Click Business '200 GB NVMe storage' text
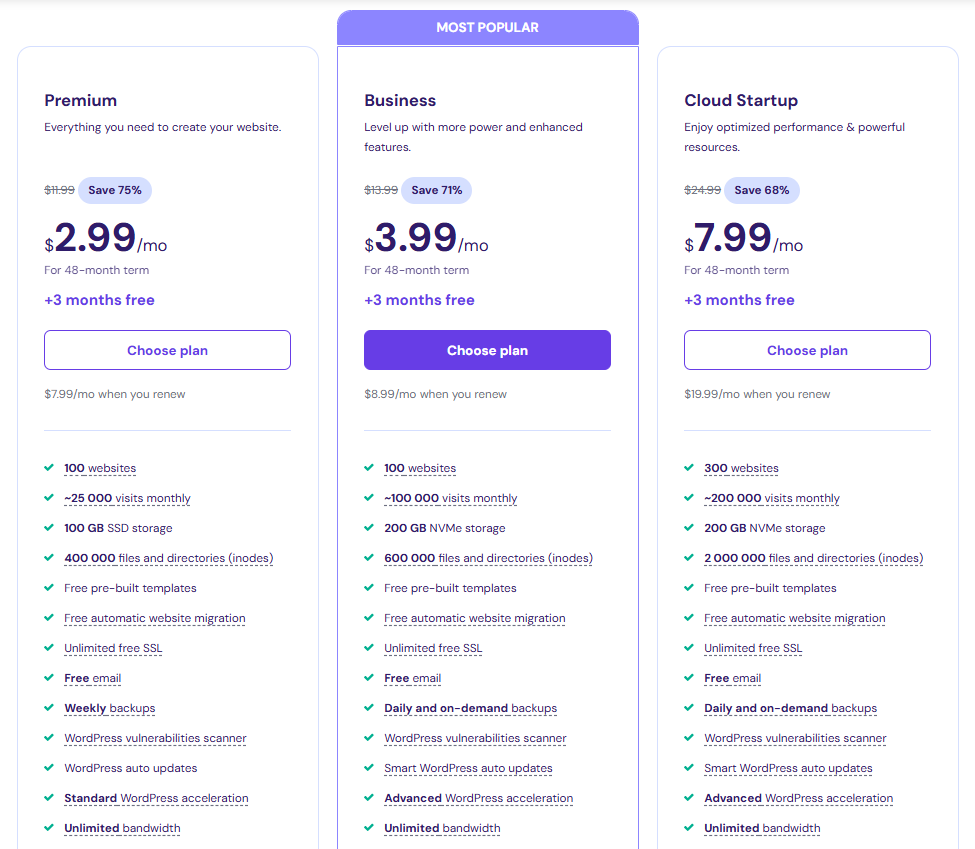The width and height of the screenshot is (975, 849). tap(445, 528)
